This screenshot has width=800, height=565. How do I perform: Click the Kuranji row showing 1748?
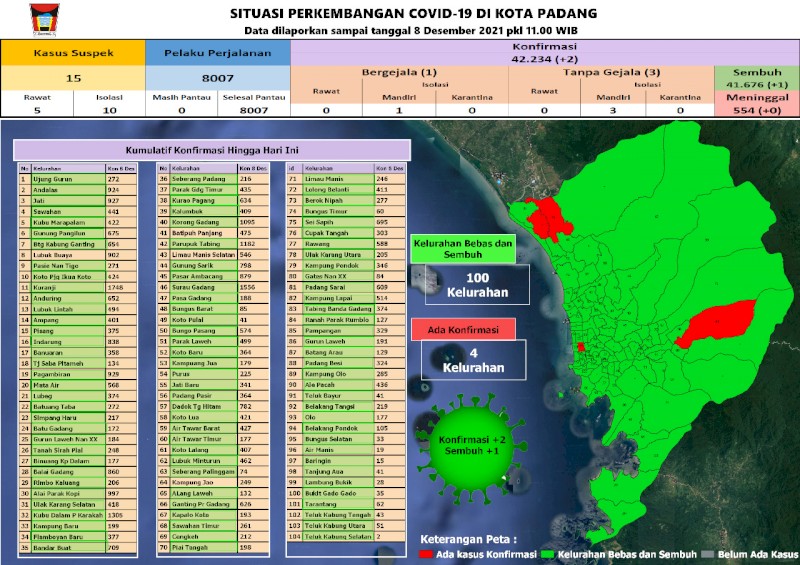click(78, 287)
